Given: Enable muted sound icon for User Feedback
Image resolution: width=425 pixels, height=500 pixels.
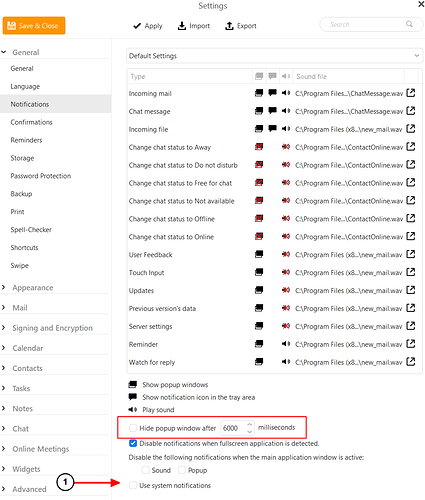Looking at the screenshot, I should [286, 254].
